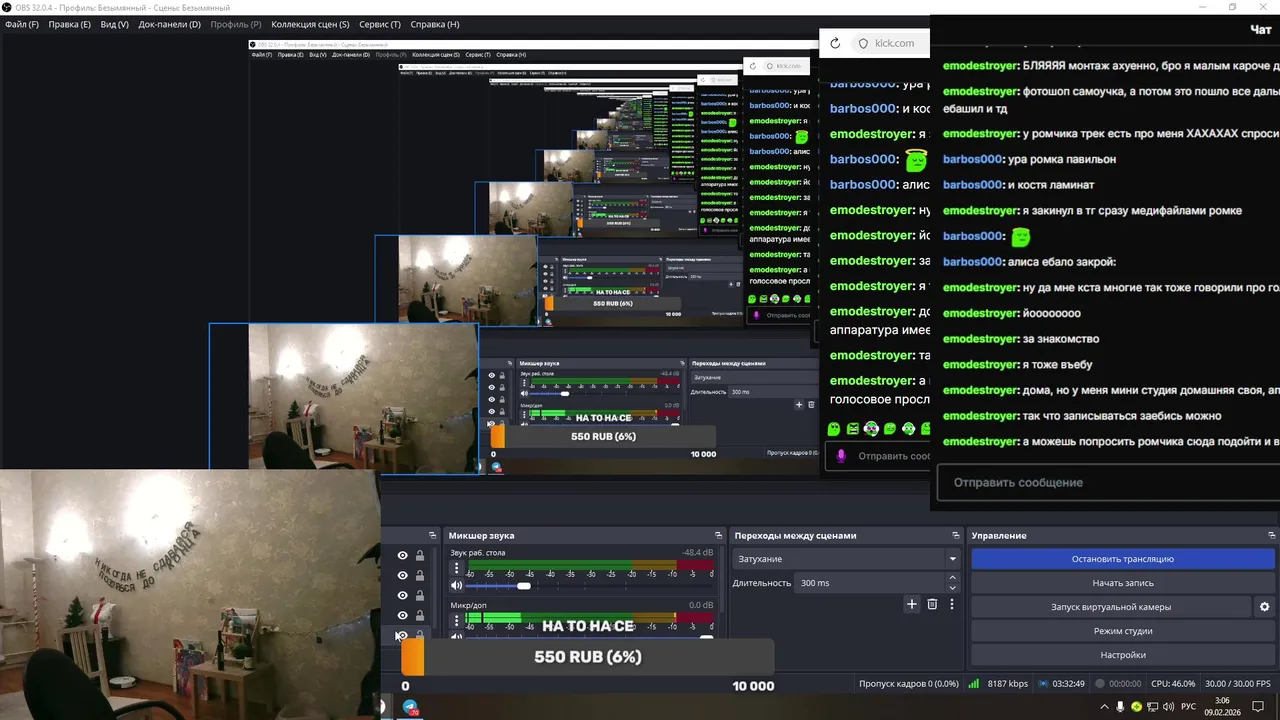Screen dimensions: 1280x720
Task: Click "ура ромка павильон" message in Чат window
Action: click(x=1061, y=159)
